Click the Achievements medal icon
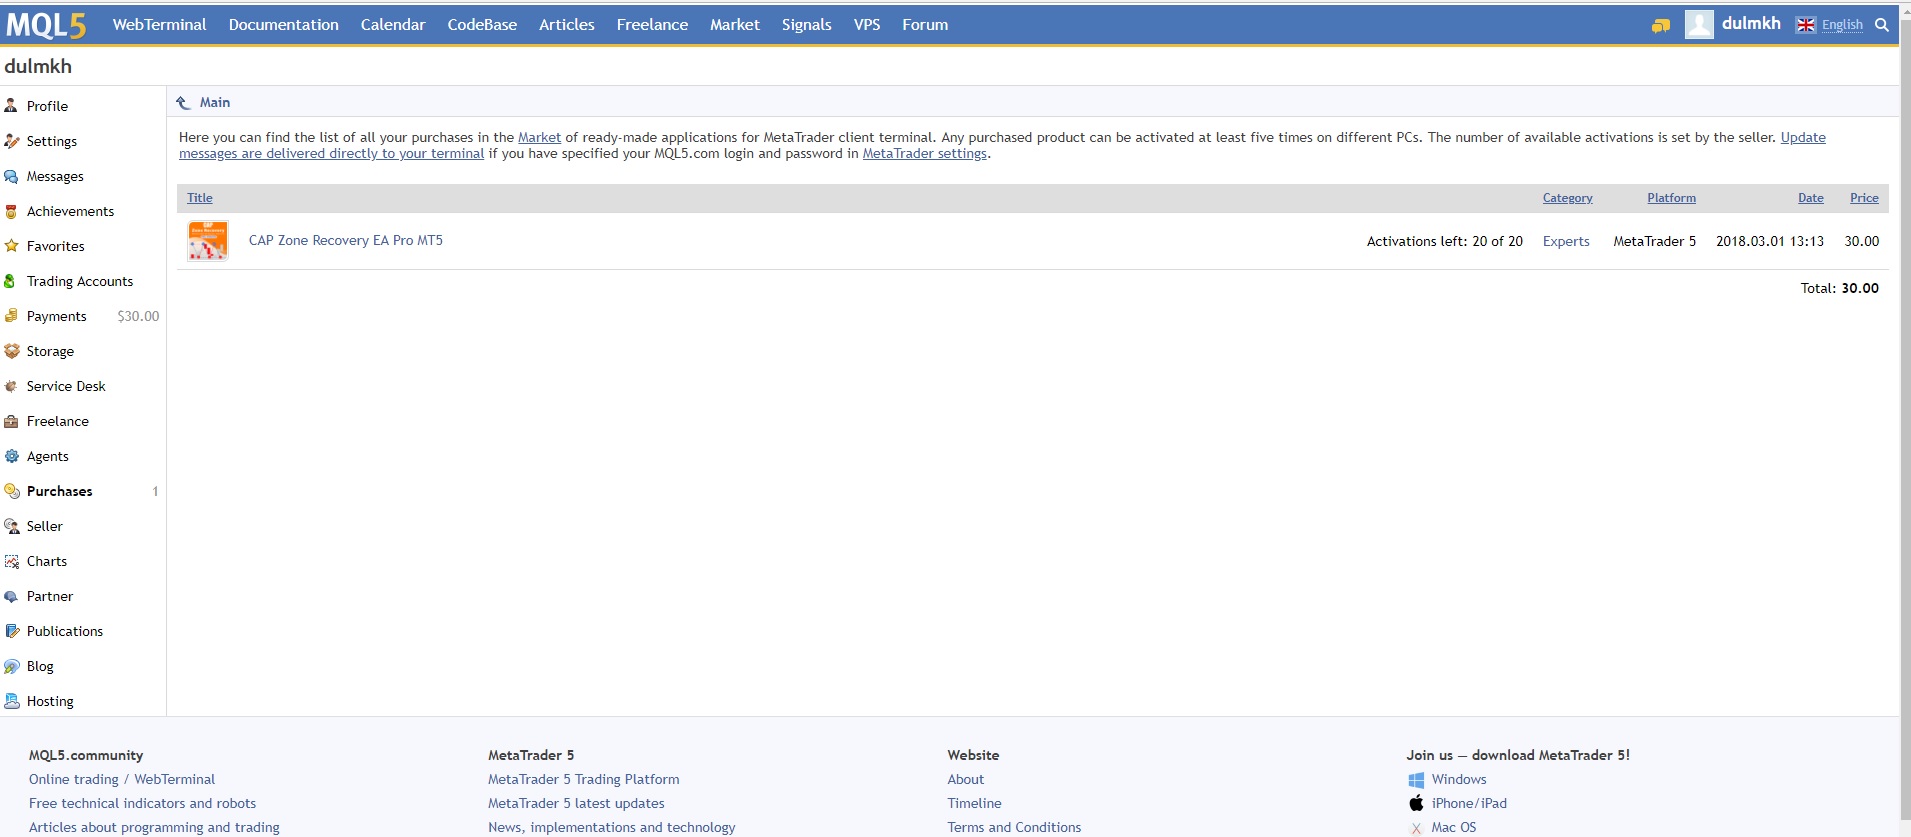The width and height of the screenshot is (1911, 837). pyautogui.click(x=11, y=211)
